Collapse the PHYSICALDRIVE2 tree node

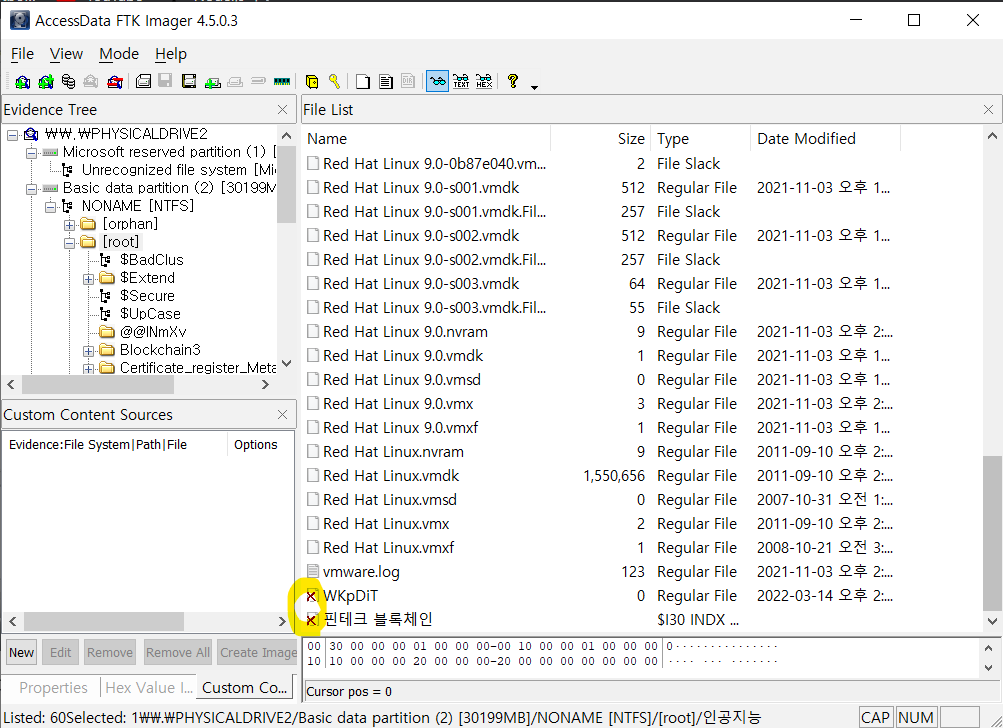[12, 134]
